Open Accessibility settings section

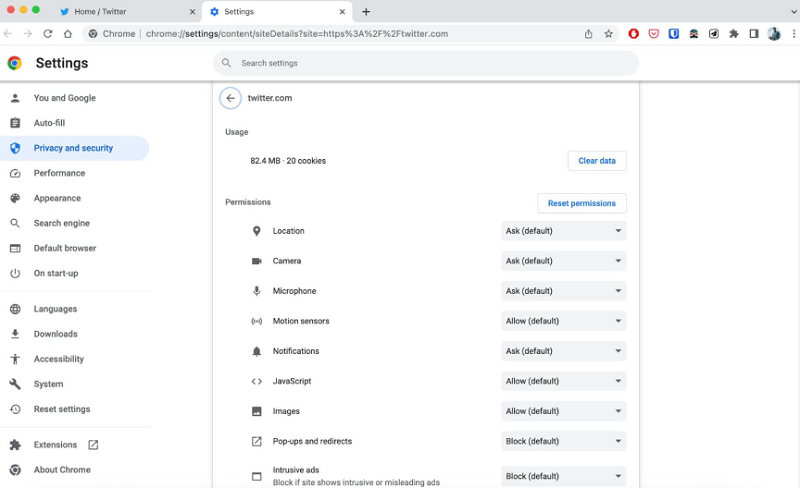pyautogui.click(x=74, y=359)
